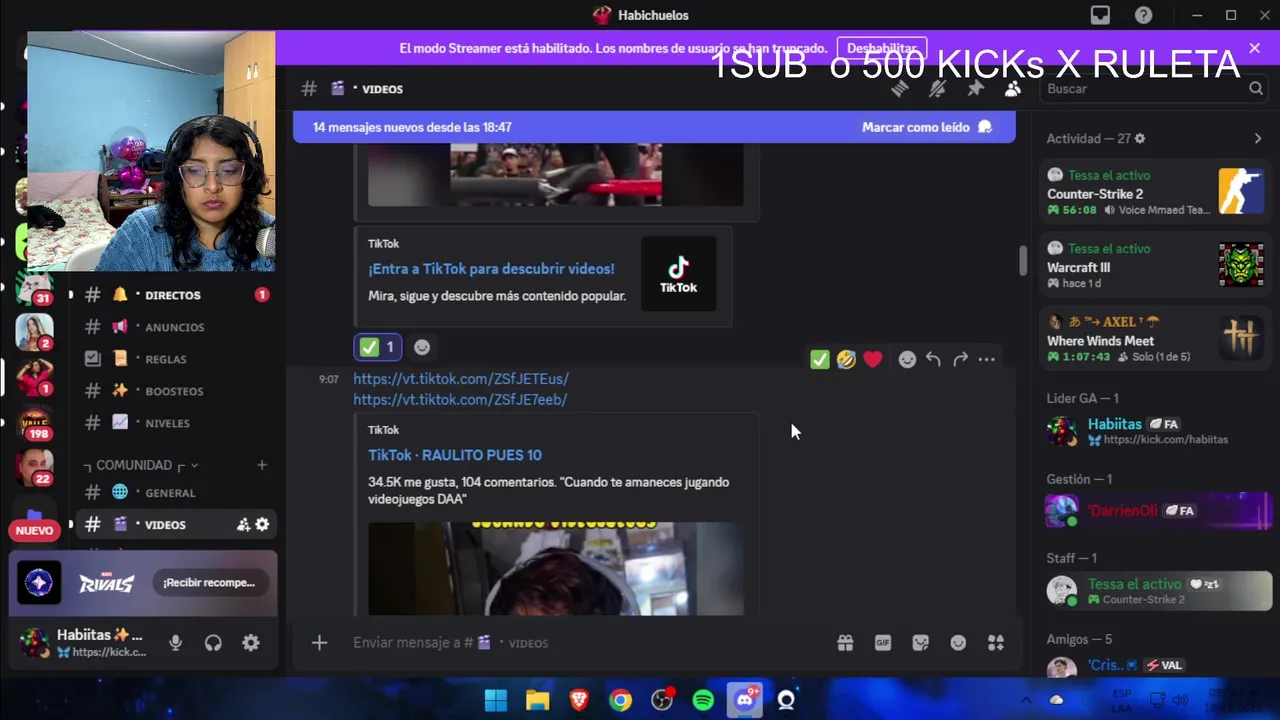Toggle headphones deafen
The height and width of the screenshot is (720, 1280).
[x=213, y=643]
